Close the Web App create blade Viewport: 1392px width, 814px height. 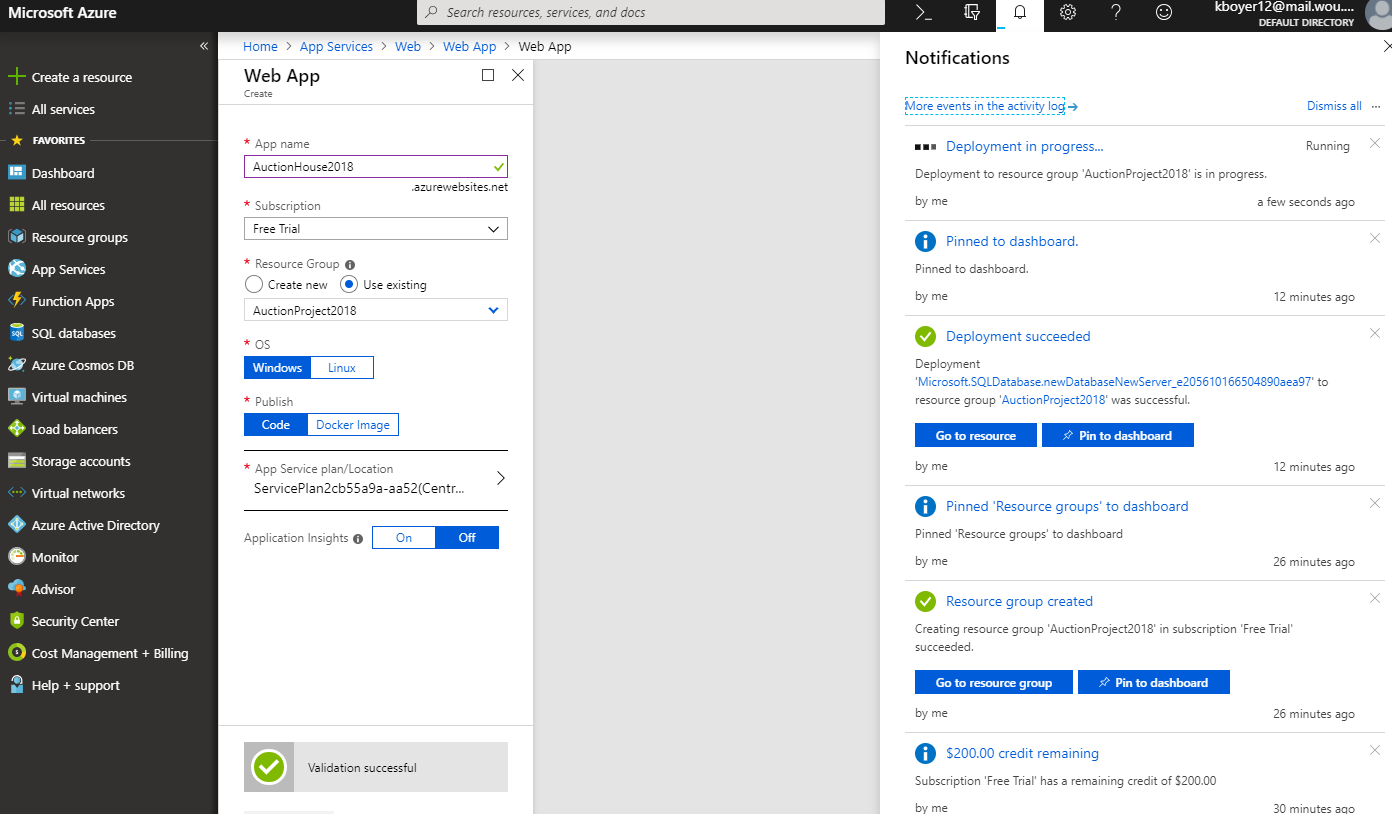[x=518, y=75]
